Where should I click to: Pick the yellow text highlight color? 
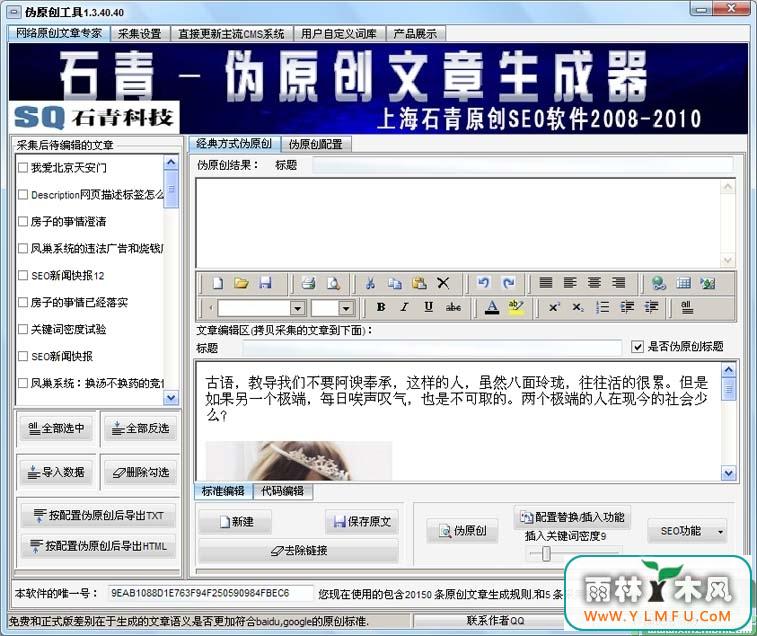tap(516, 307)
